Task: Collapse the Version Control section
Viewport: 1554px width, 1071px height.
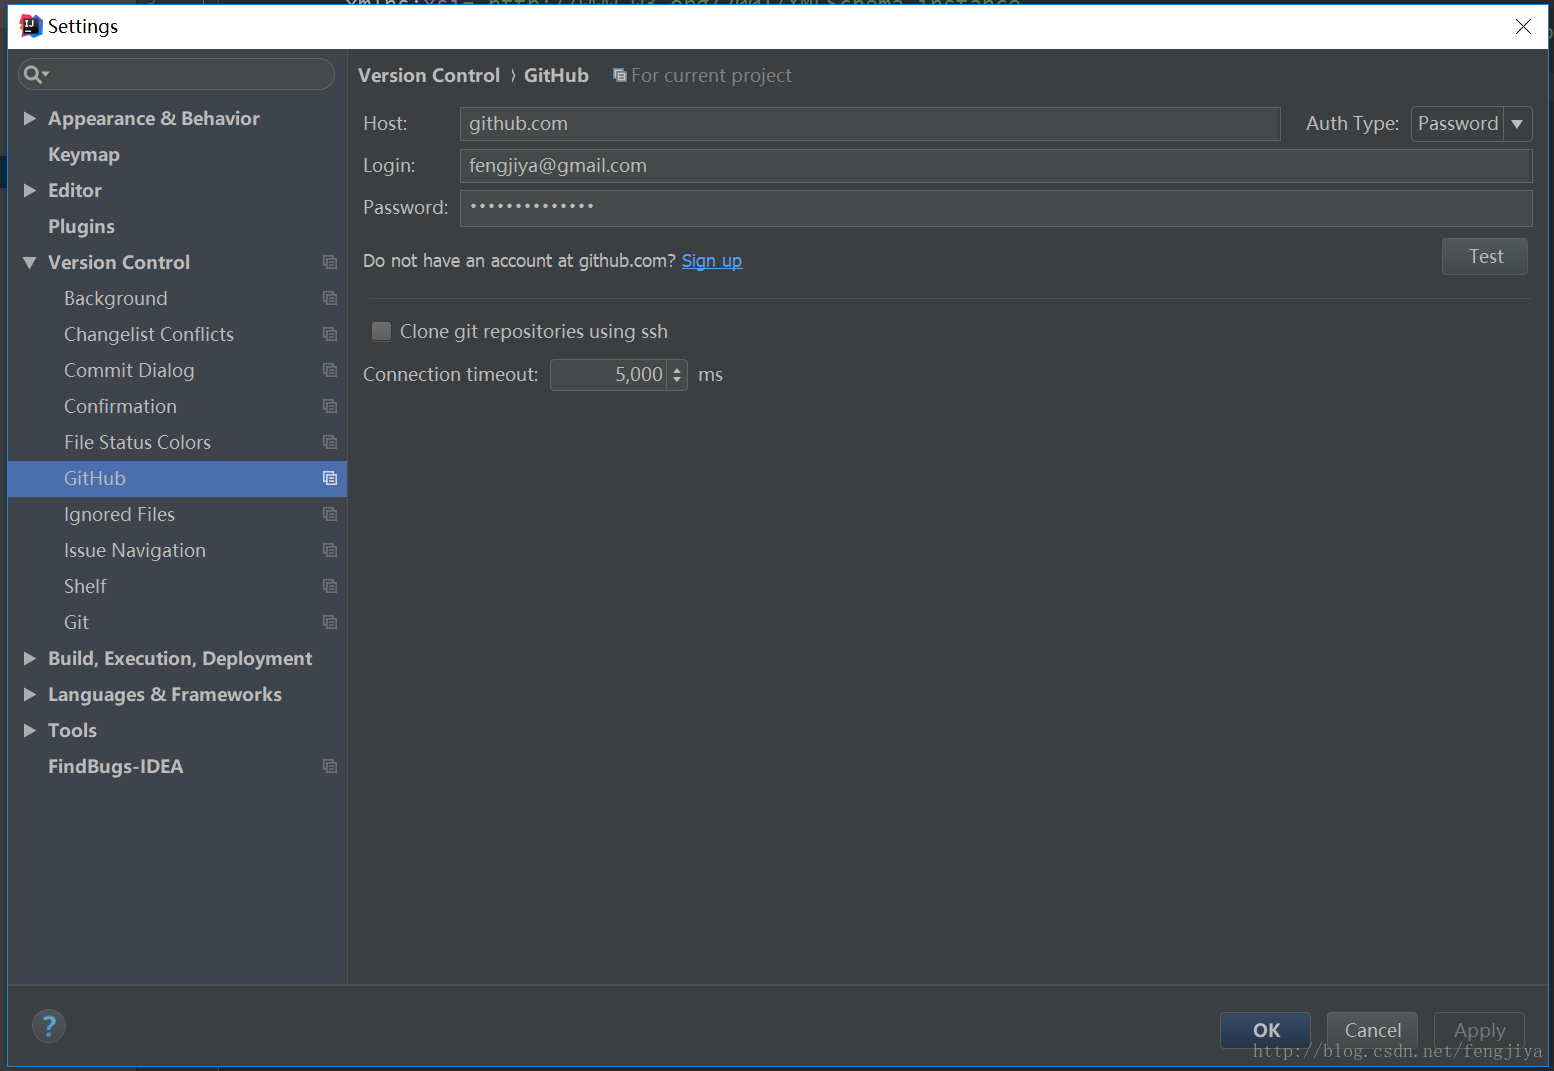Action: (x=30, y=262)
